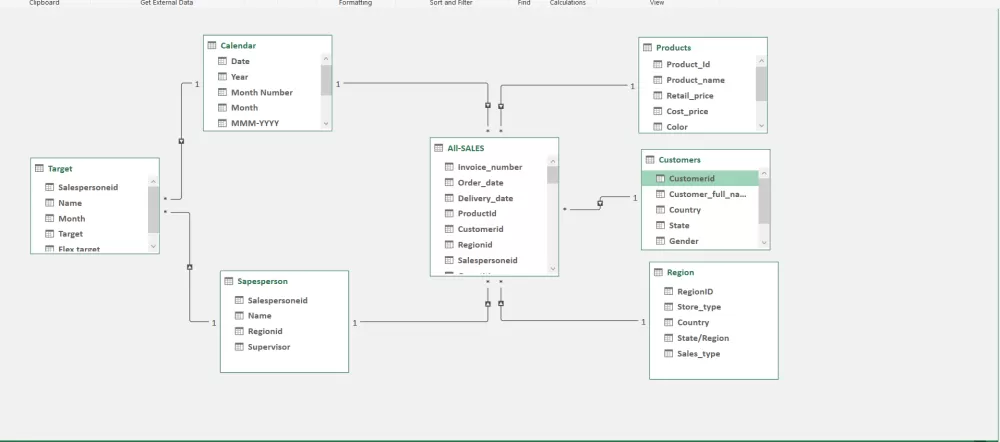Select the Target to Sapesperson relationship marker

point(189,267)
